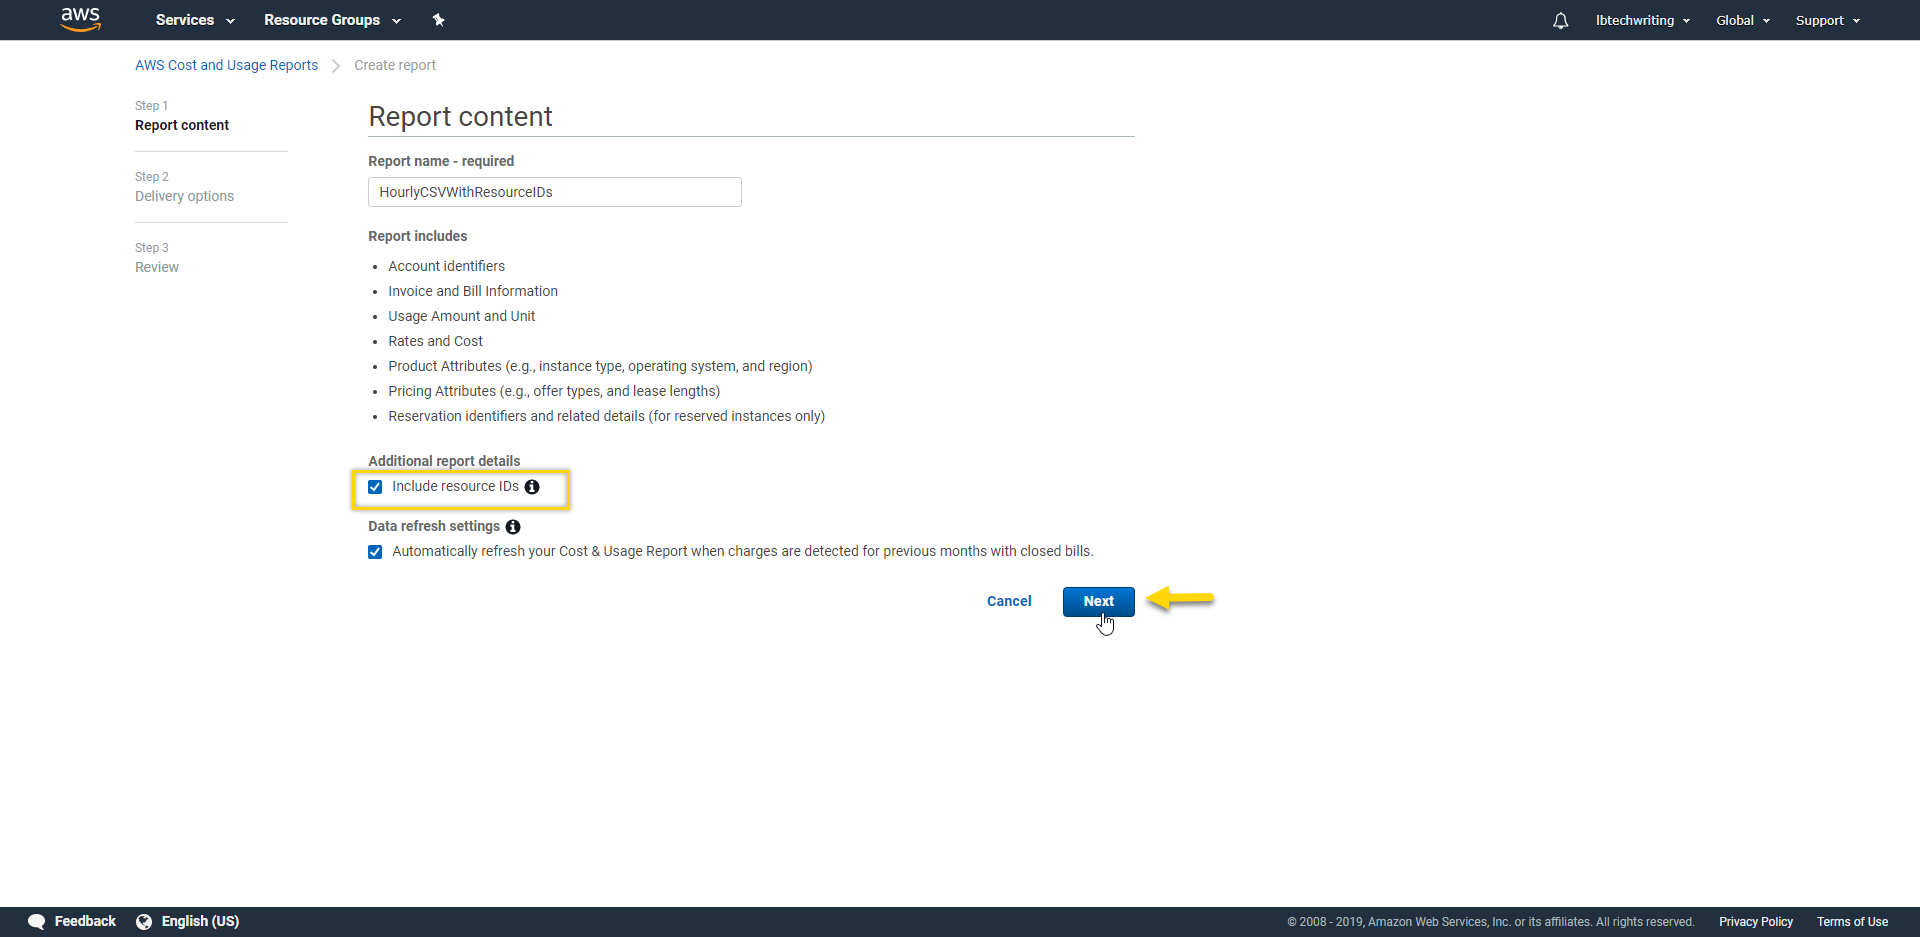Select Step 1 Report content
The image size is (1920, 937).
pyautogui.click(x=182, y=116)
